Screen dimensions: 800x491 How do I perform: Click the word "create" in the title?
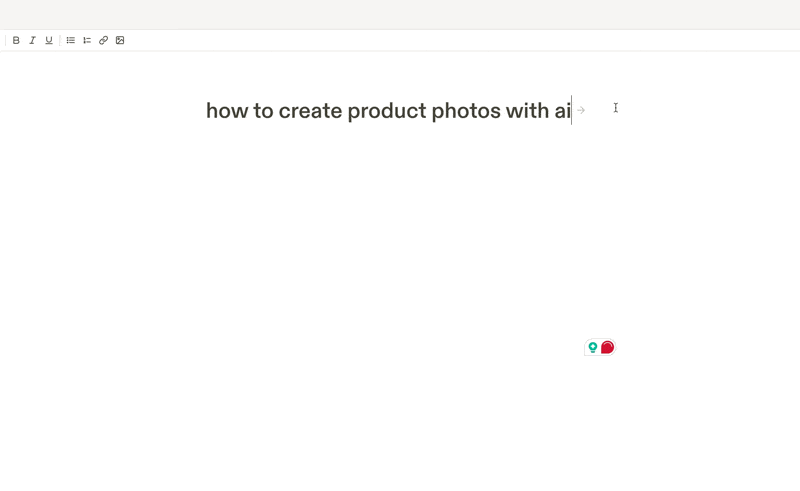(x=310, y=111)
